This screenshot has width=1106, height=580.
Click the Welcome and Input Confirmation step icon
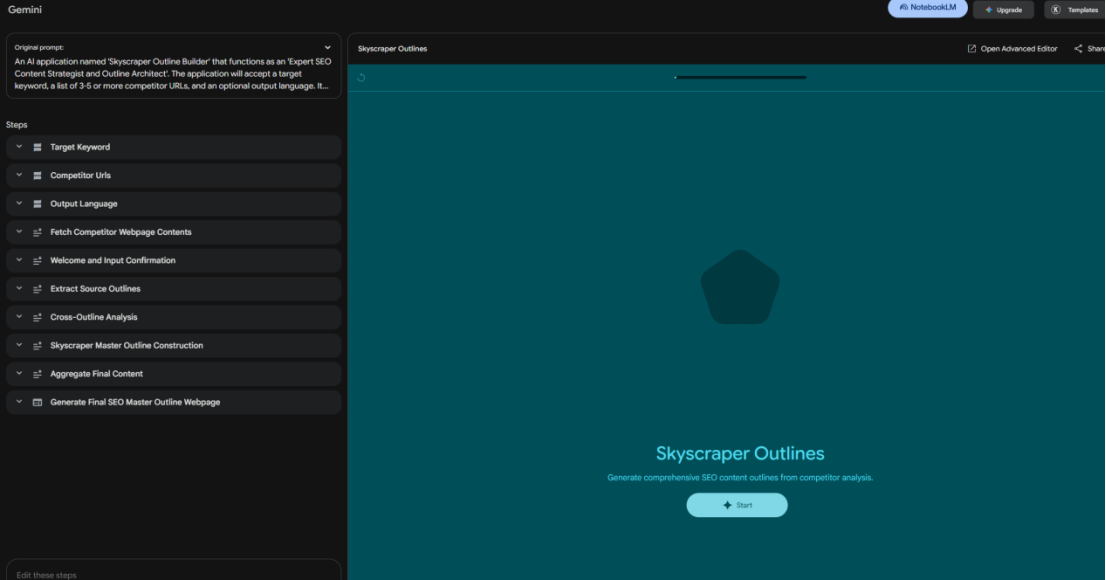click(37, 260)
